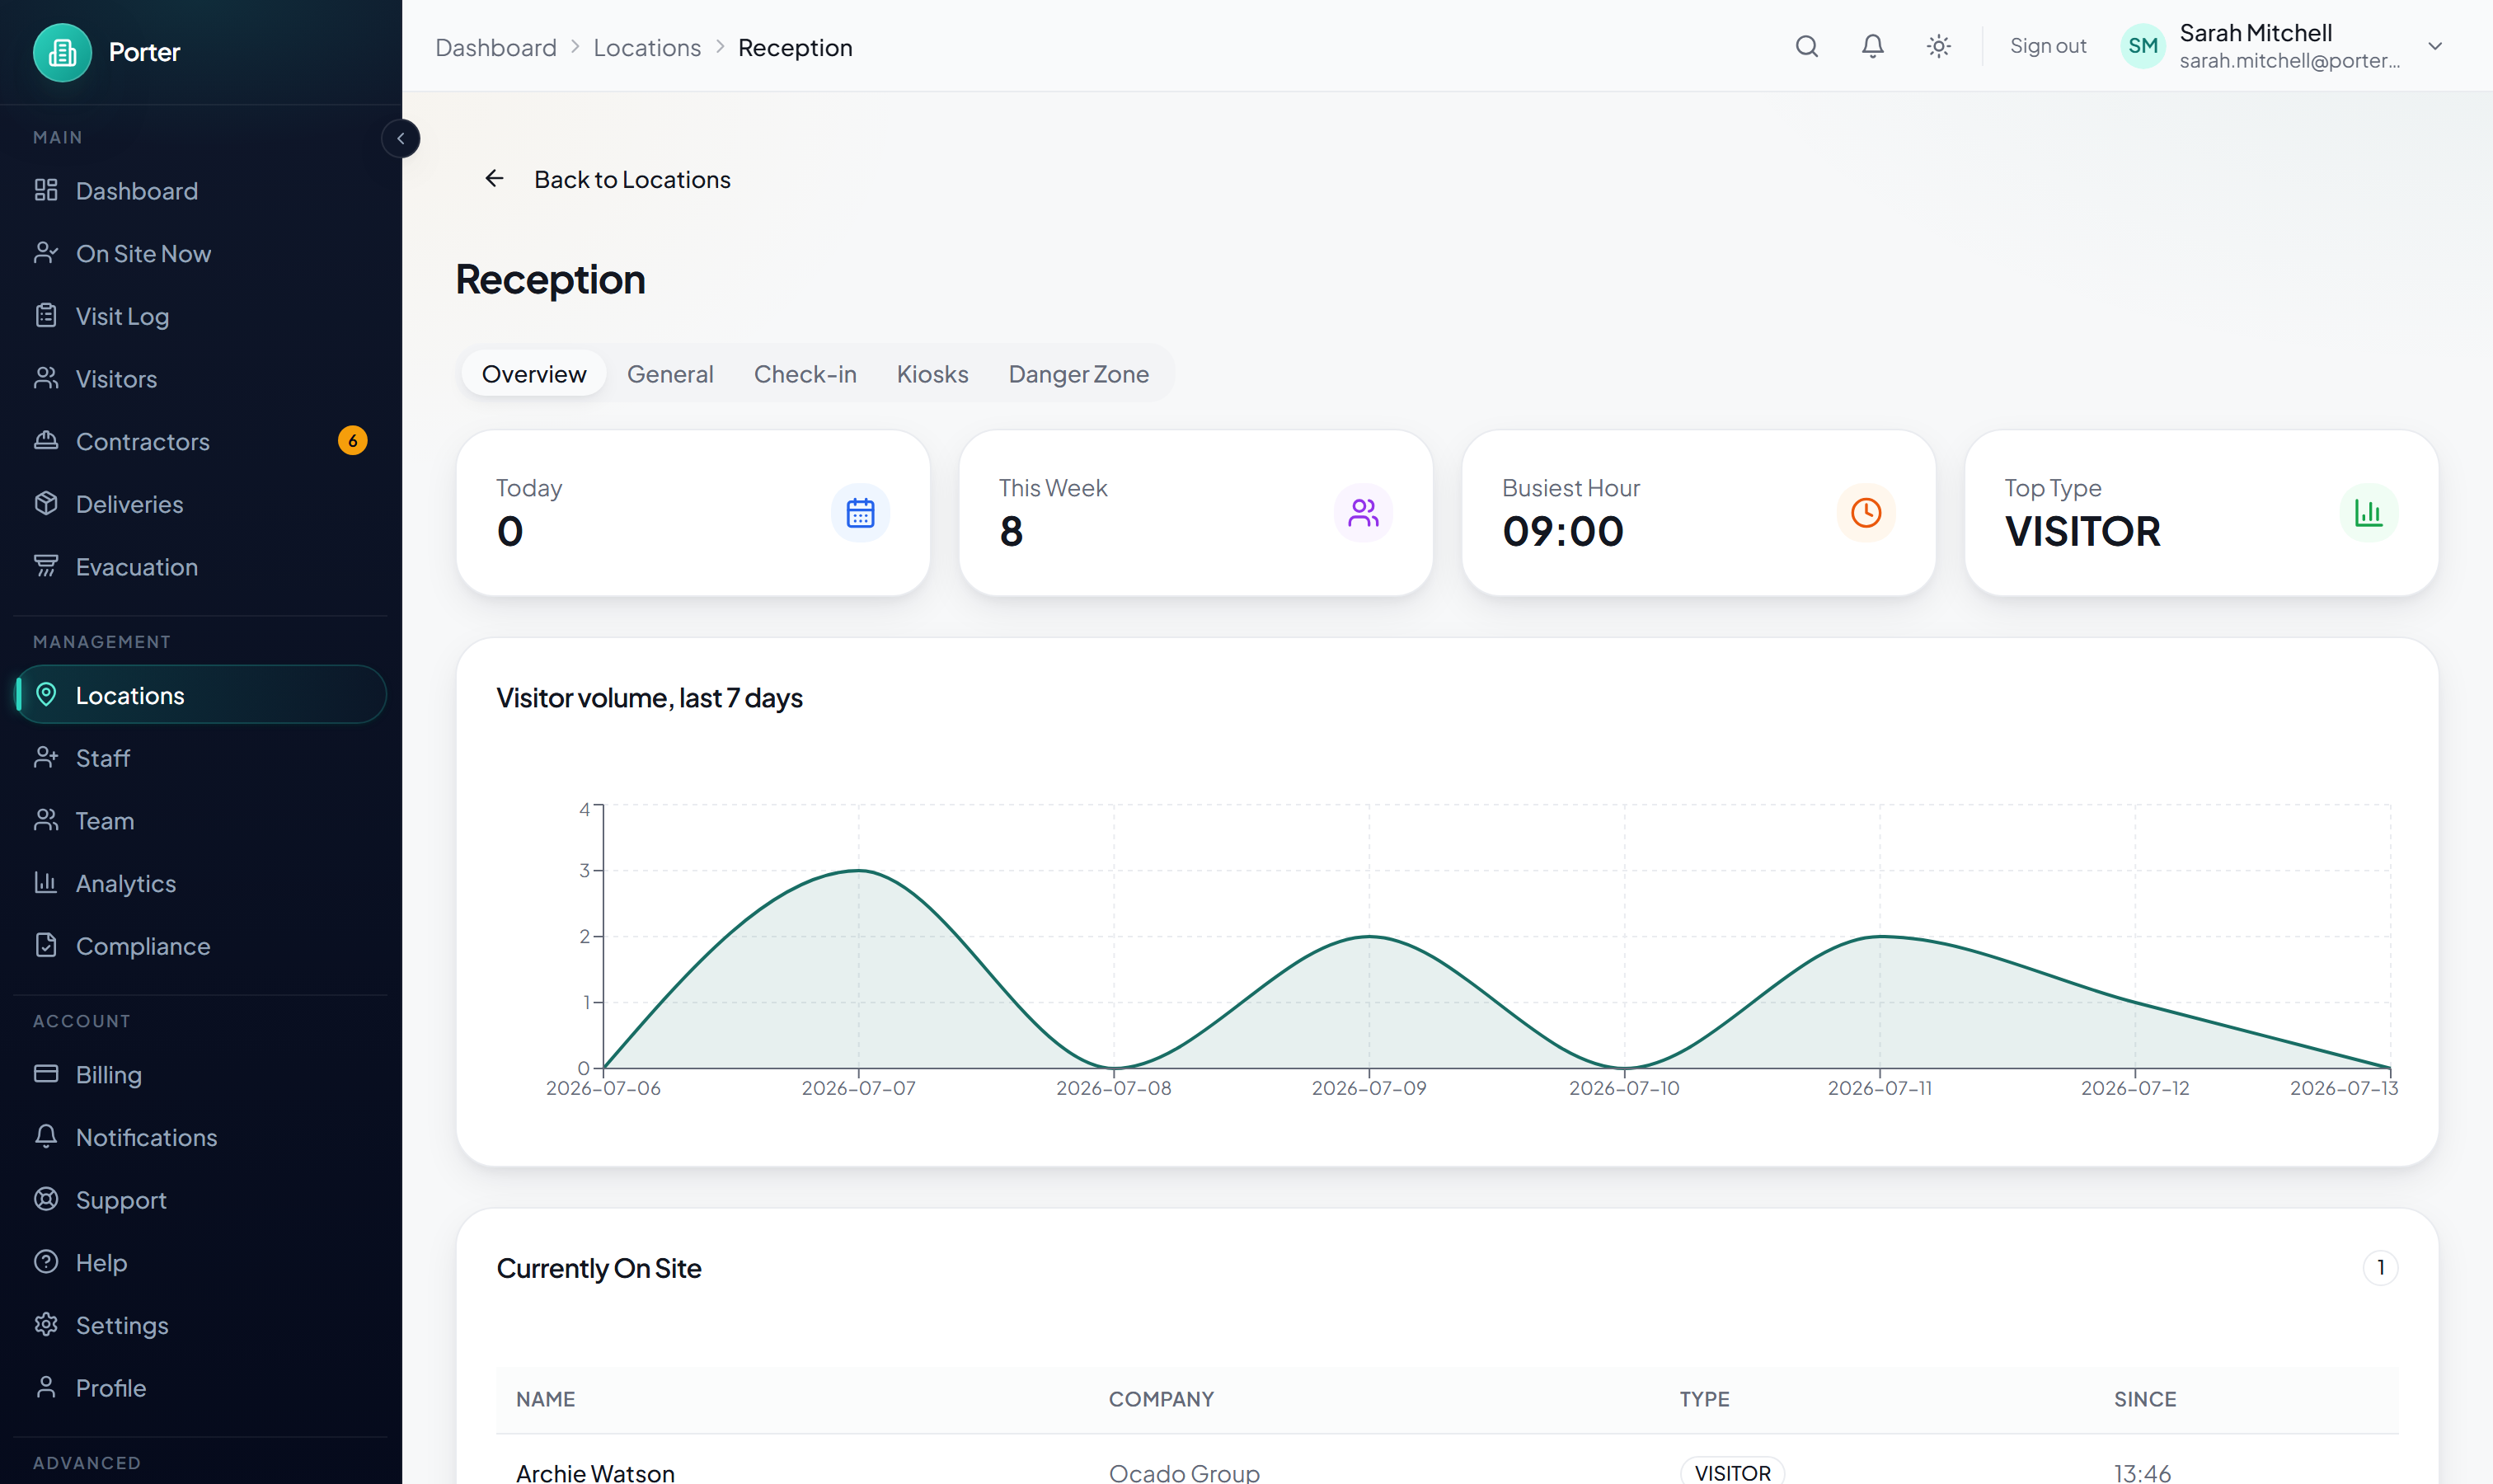The height and width of the screenshot is (1484, 2493).
Task: Click the Today calendar icon
Action: (x=860, y=513)
